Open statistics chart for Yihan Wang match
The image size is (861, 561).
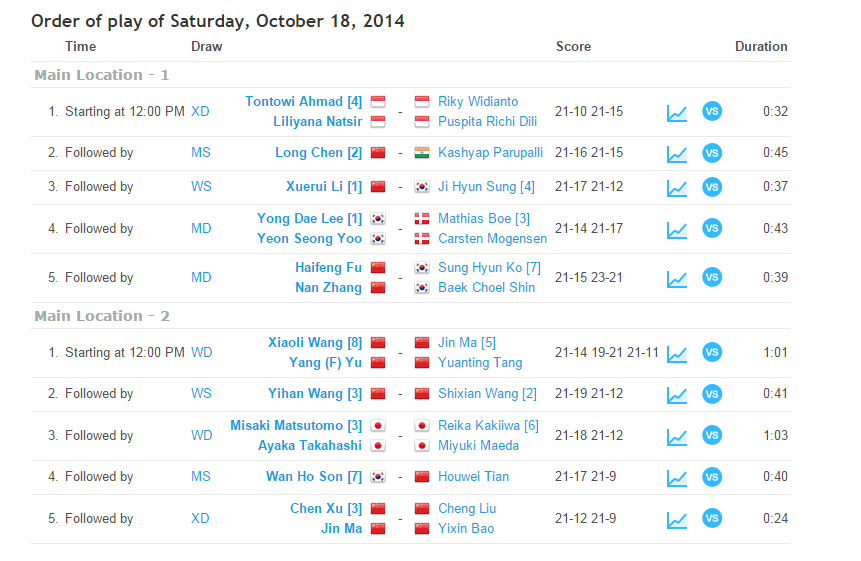click(x=677, y=394)
